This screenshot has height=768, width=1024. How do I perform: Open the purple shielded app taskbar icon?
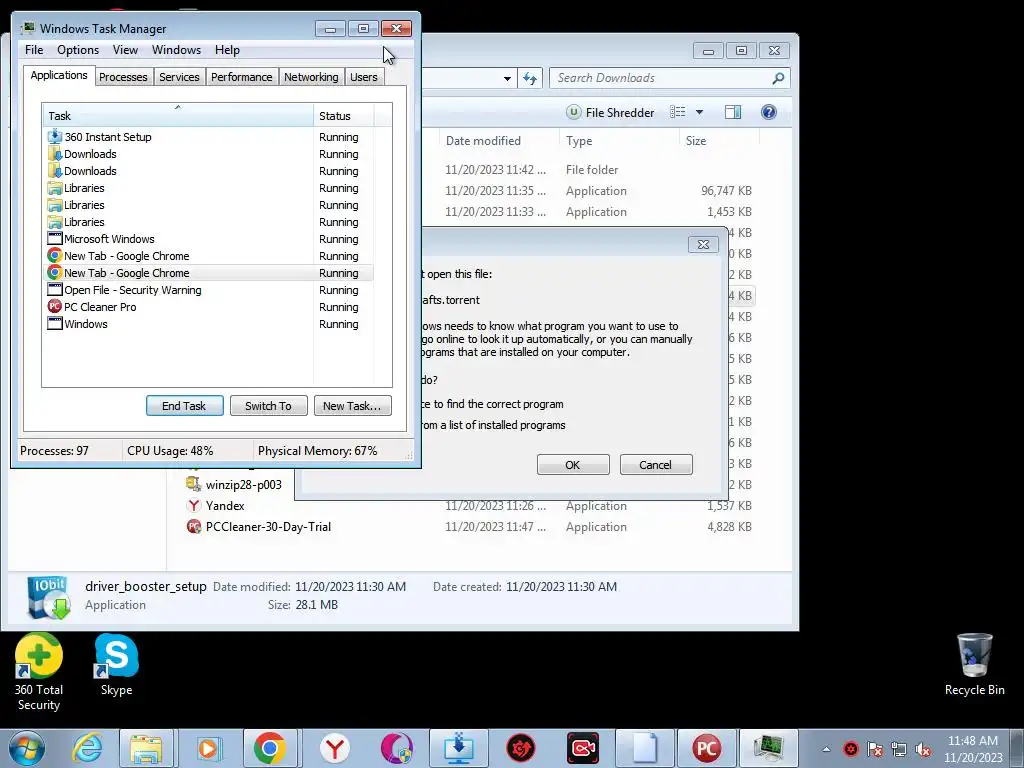[x=396, y=748]
